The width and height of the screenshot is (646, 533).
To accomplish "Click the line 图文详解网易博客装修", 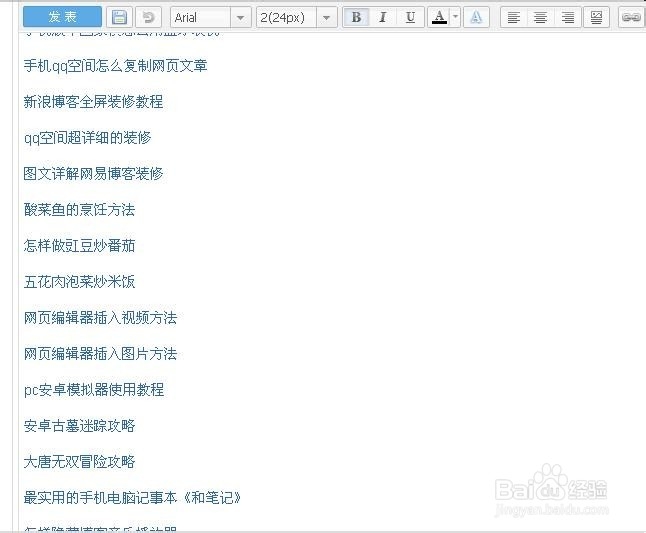I will click(94, 174).
